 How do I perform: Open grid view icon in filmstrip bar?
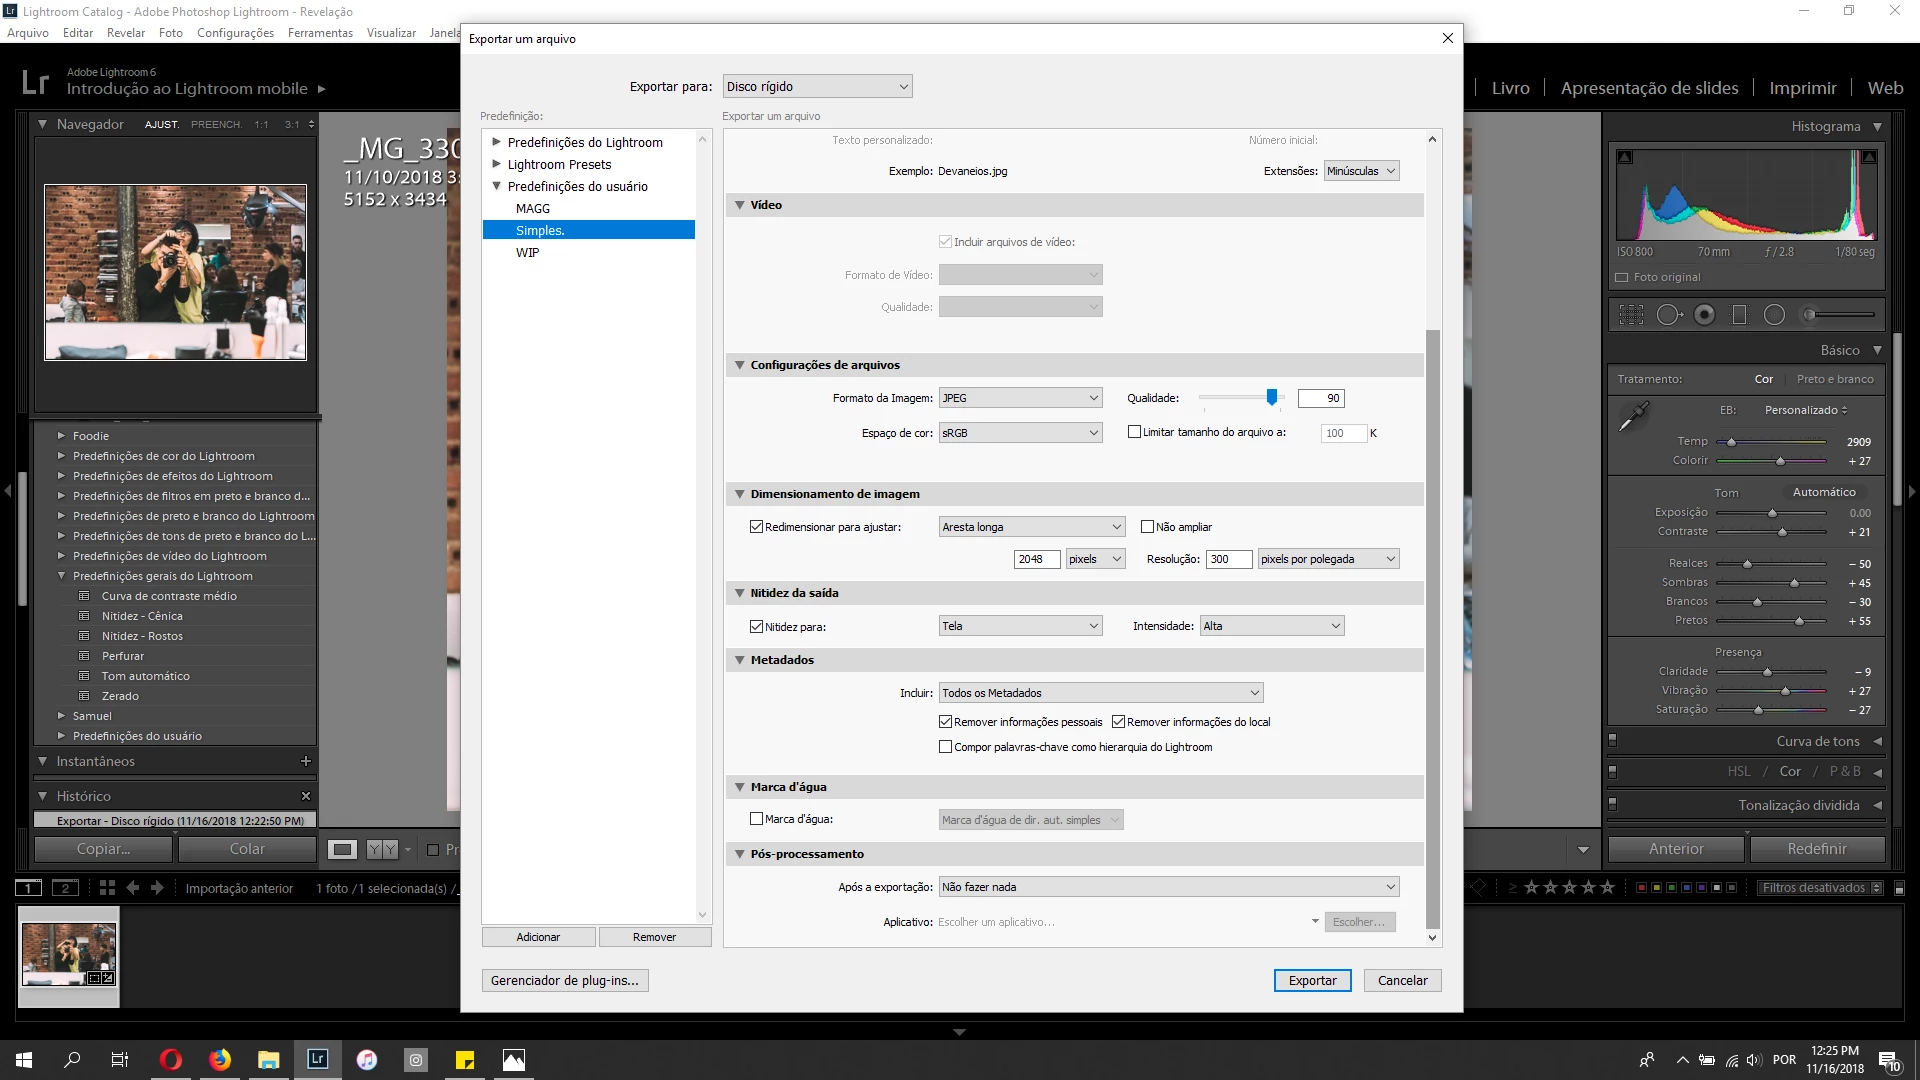(107, 888)
